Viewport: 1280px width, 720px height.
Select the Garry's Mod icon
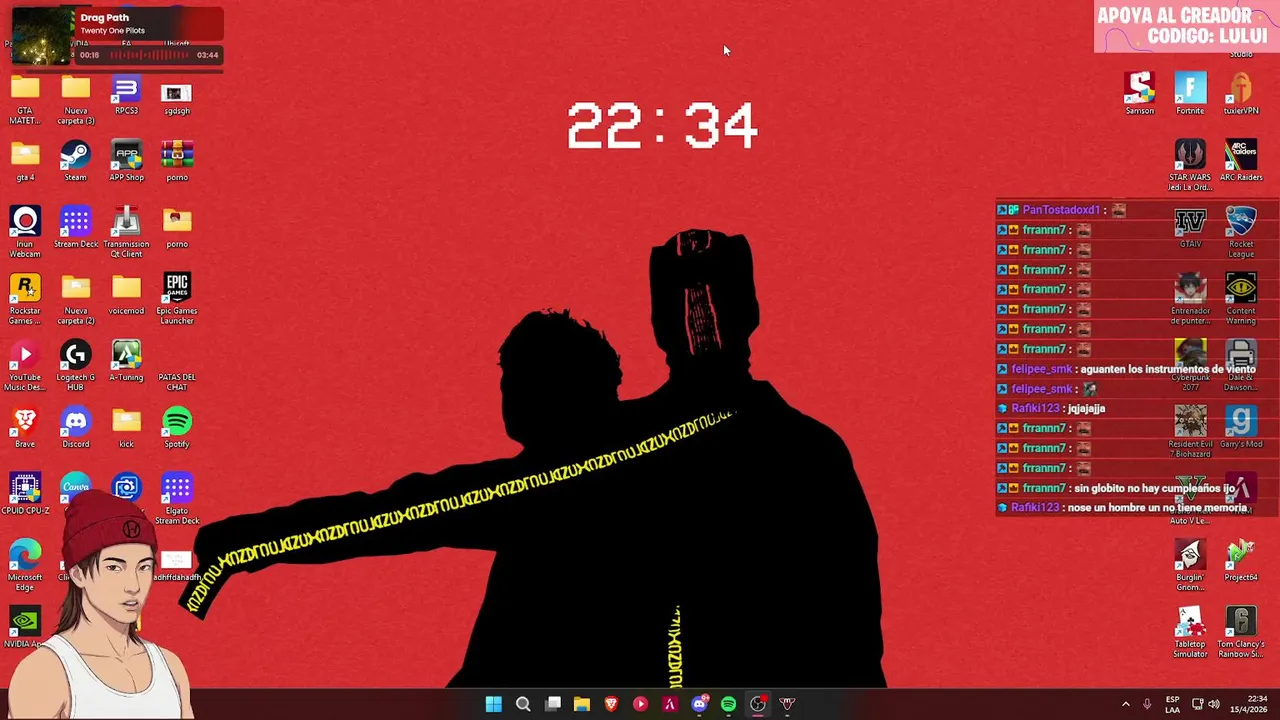[x=1241, y=428]
